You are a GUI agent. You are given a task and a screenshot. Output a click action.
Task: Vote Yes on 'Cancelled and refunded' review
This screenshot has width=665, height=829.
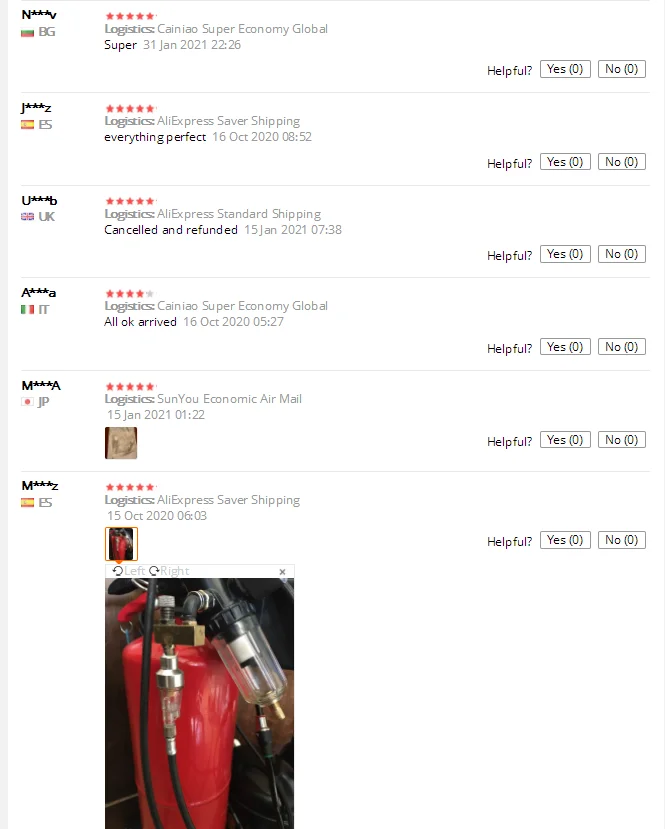[565, 254]
